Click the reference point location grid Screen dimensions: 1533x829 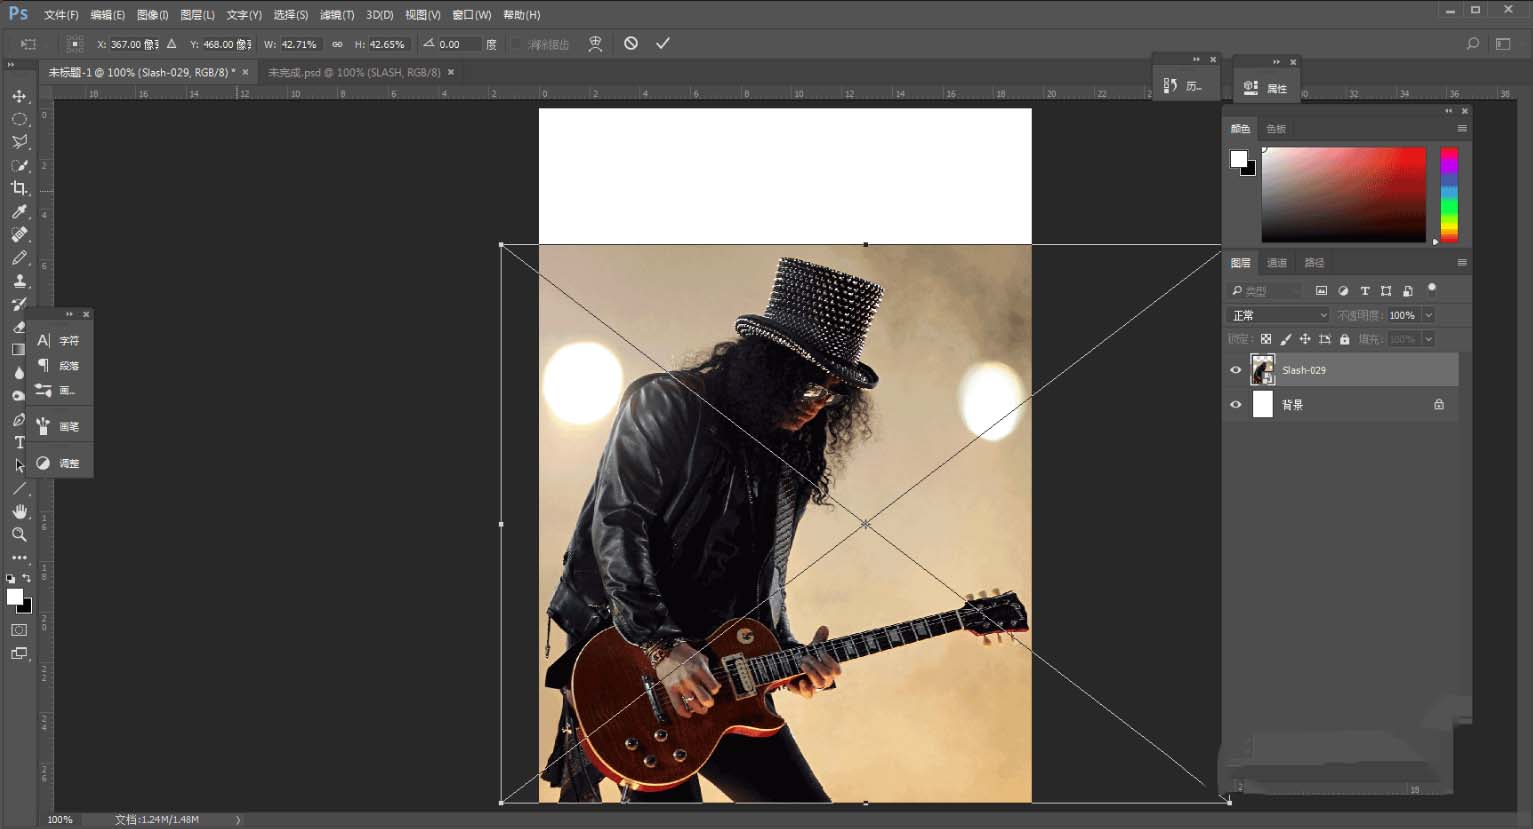point(75,44)
